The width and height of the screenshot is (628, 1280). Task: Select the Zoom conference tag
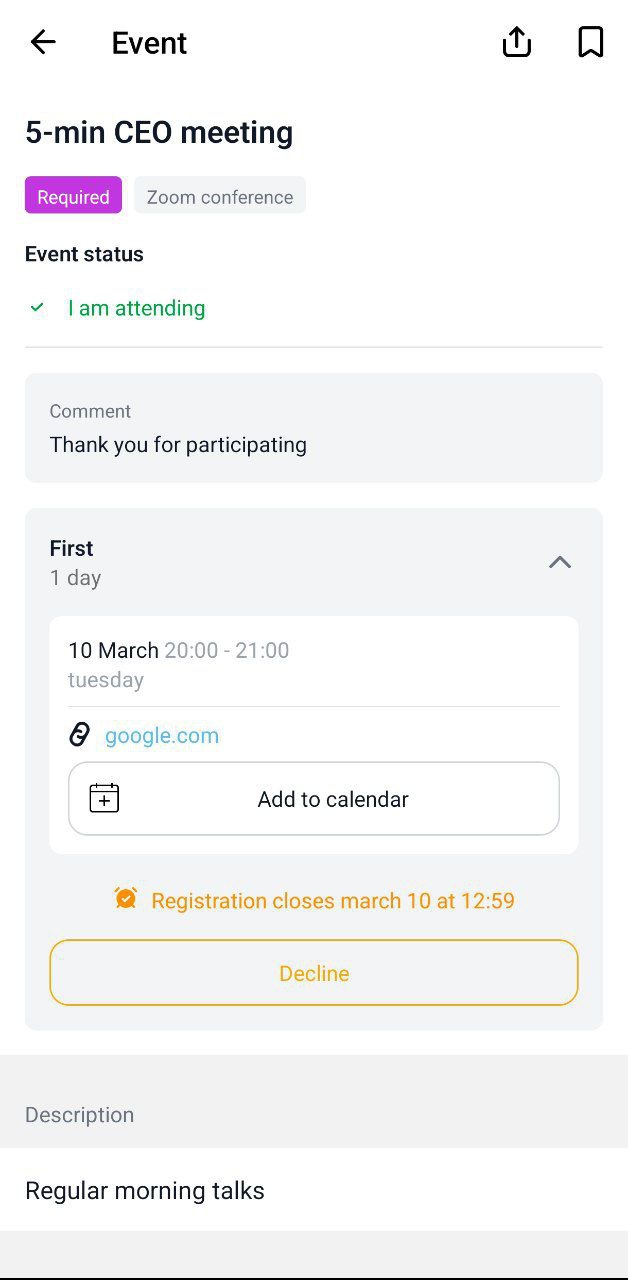click(220, 196)
